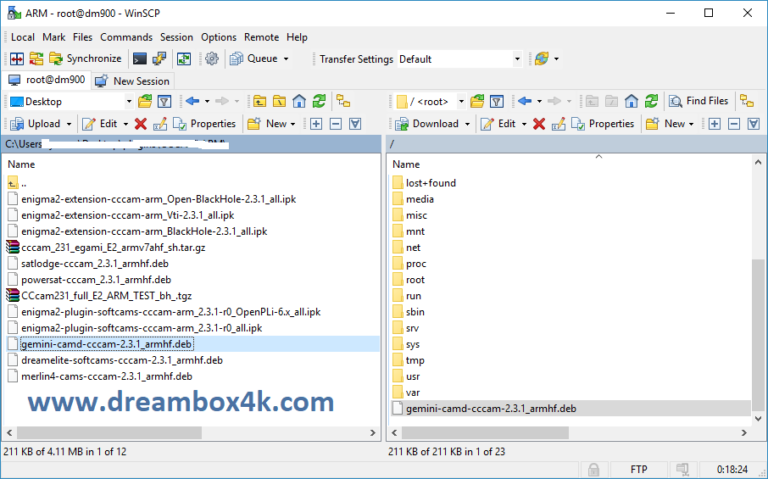Click the local Select Files plus icon
The width and height of the screenshot is (768, 479).
coord(316,124)
